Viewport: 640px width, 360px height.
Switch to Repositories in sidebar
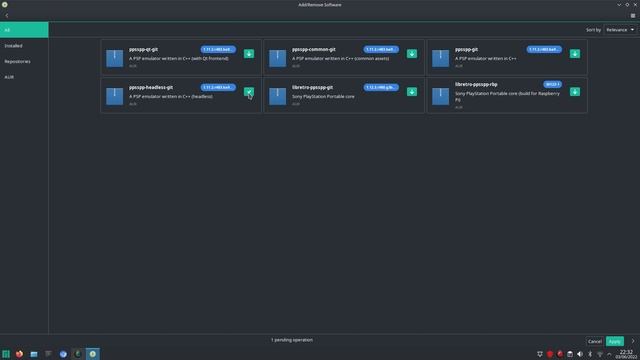pyautogui.click(x=24, y=61)
